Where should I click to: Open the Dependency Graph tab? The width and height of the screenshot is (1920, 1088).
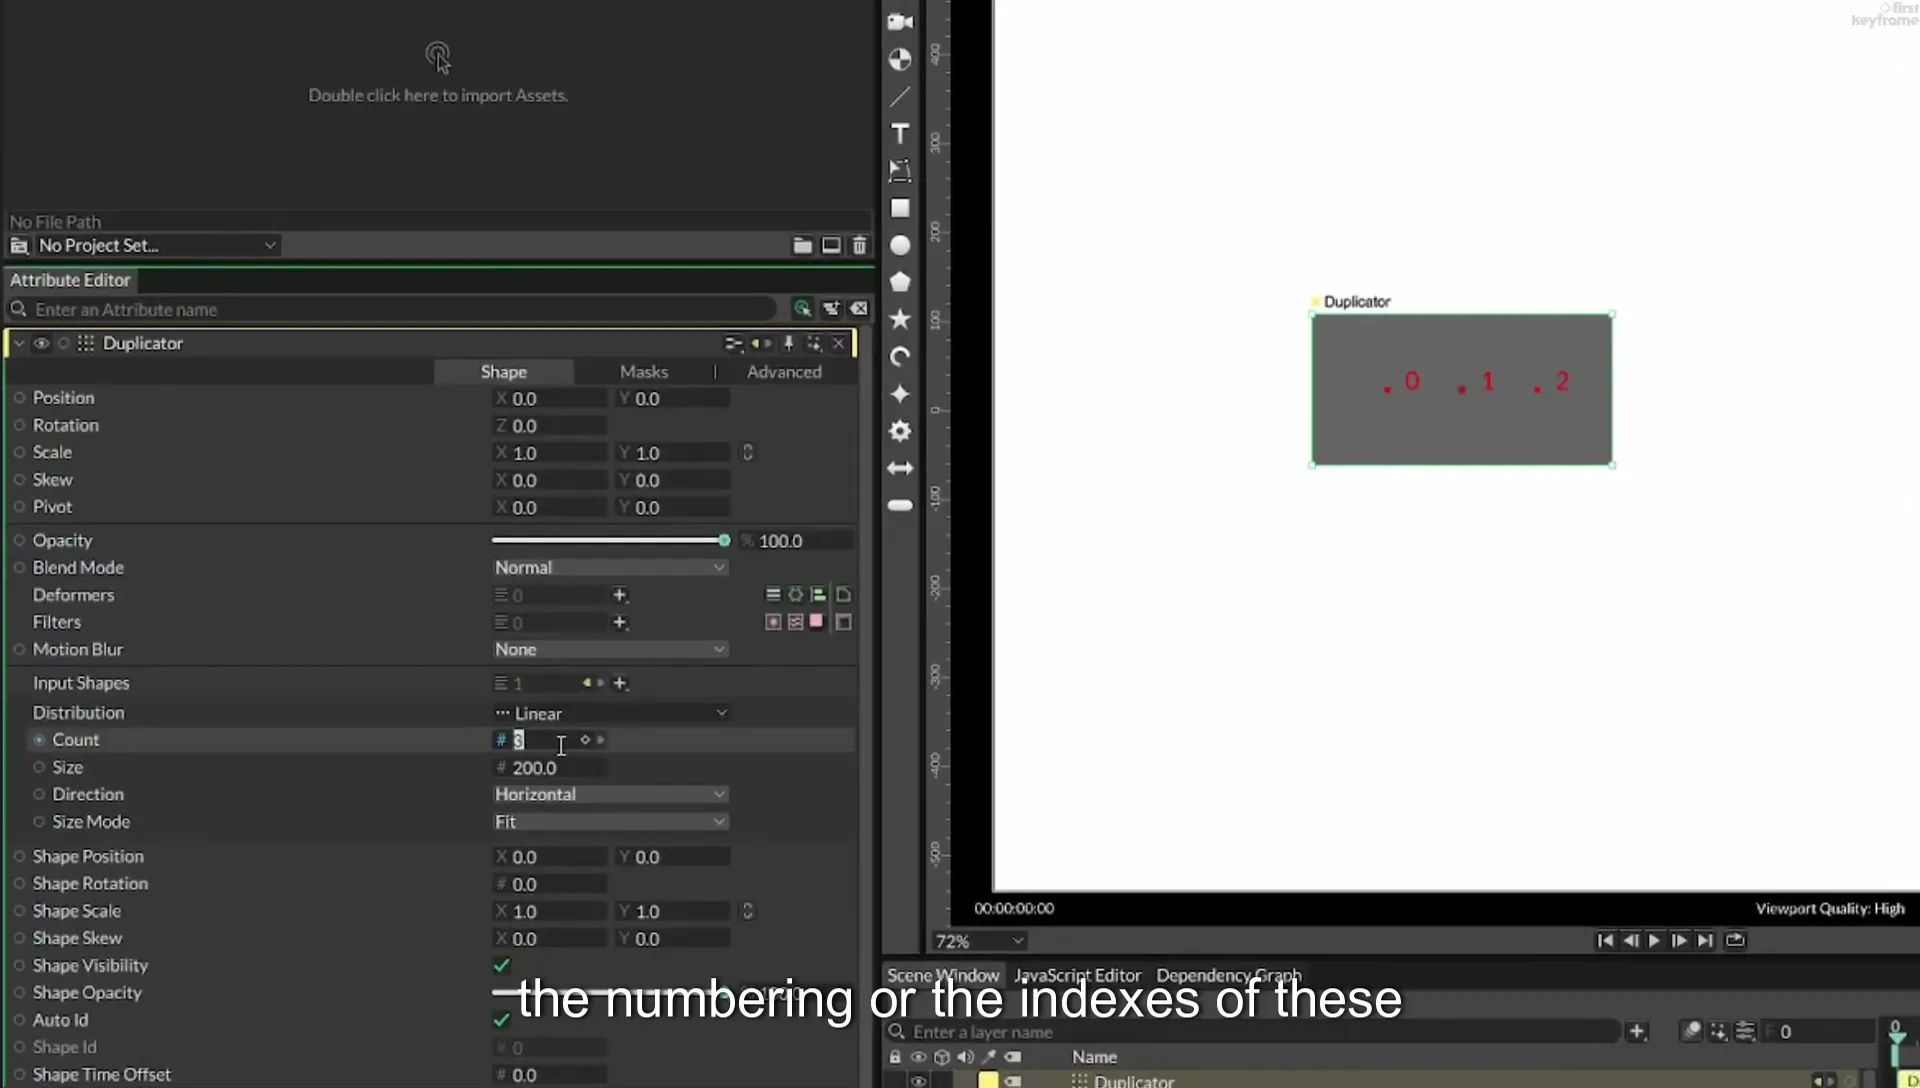(x=1229, y=975)
